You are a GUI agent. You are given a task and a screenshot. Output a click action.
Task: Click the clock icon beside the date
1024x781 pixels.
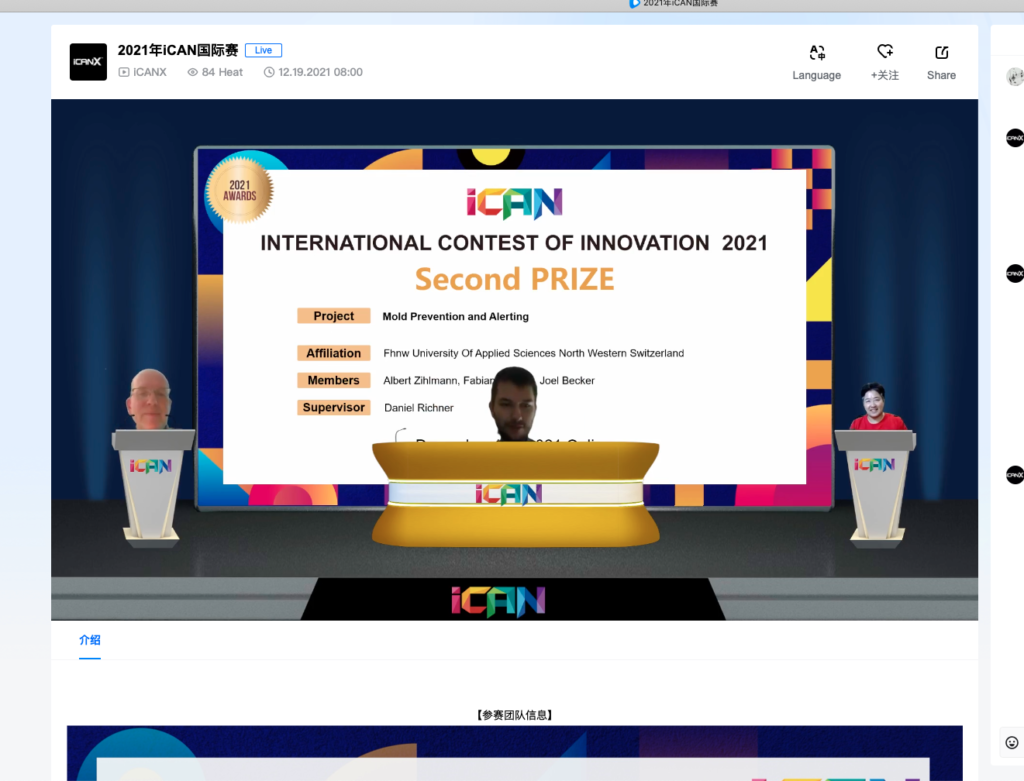click(x=269, y=72)
